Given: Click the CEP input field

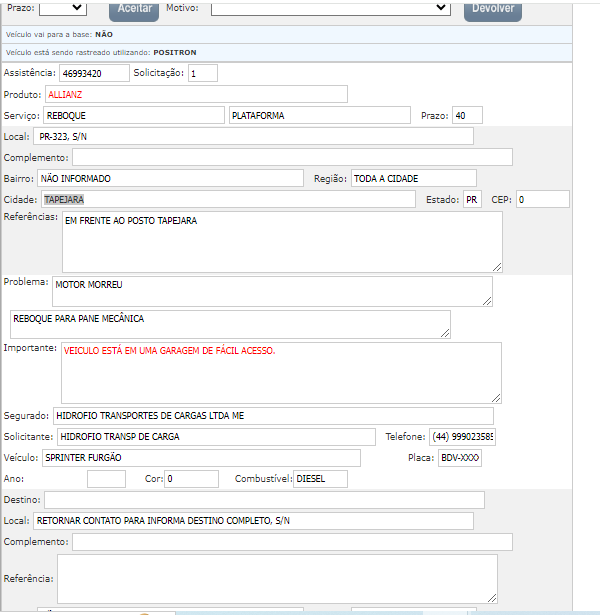Looking at the screenshot, I should click(x=542, y=199).
